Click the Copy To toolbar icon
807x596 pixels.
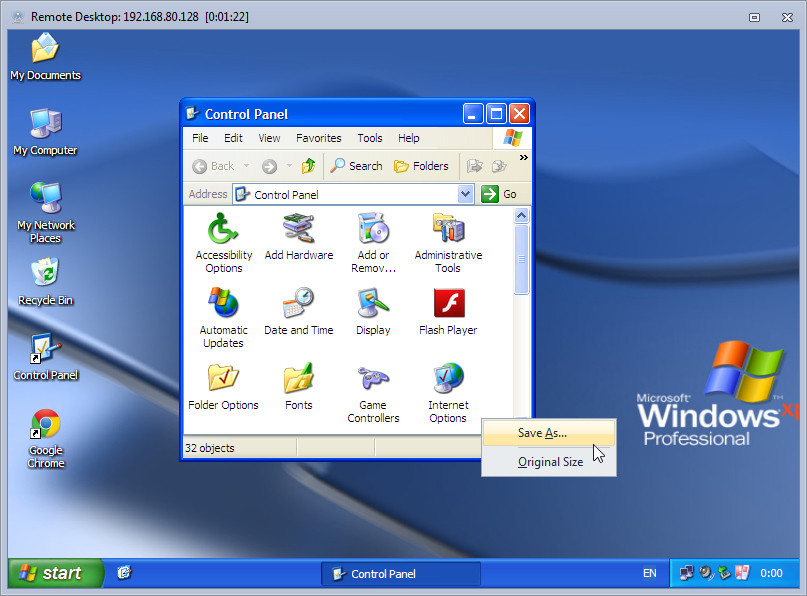(x=499, y=166)
